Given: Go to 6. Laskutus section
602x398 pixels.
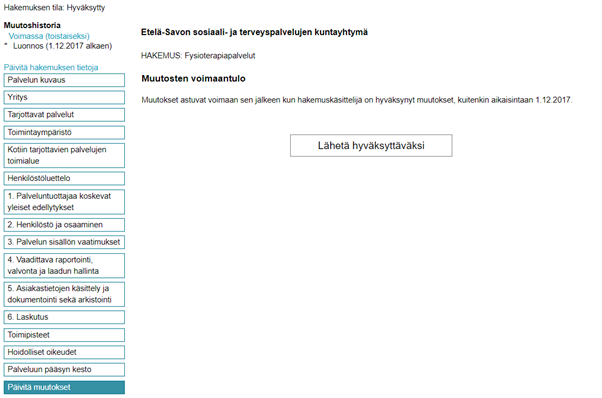Looking at the screenshot, I should (x=64, y=317).
